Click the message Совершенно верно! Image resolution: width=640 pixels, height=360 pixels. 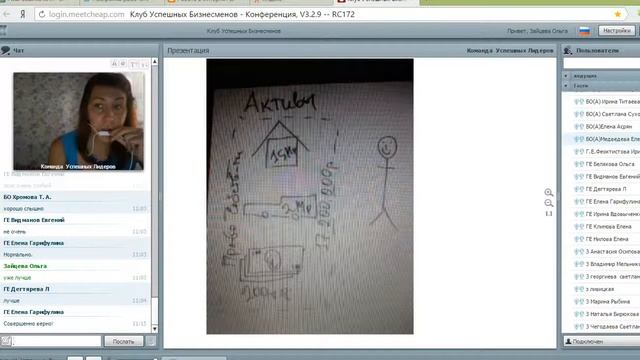29,324
